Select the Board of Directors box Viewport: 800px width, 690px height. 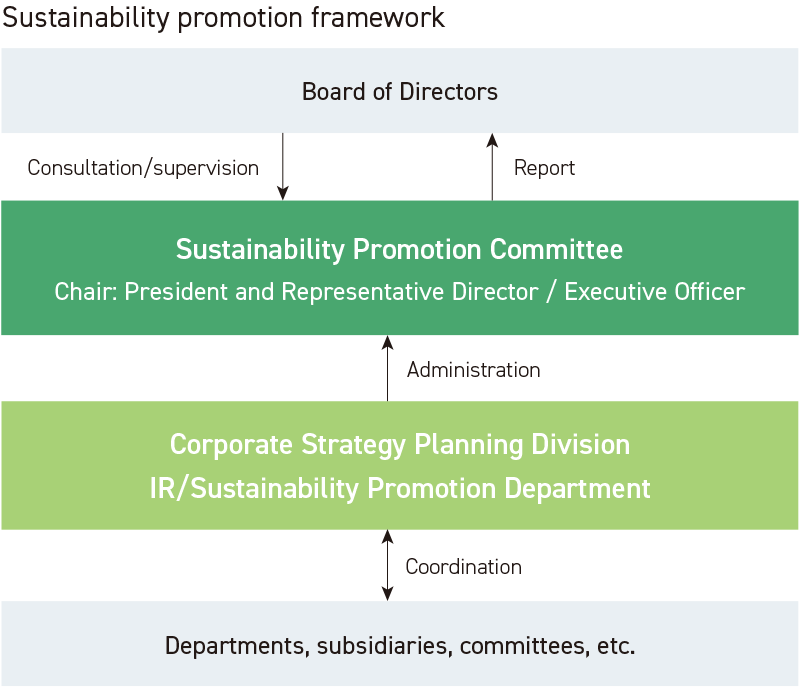400,92
